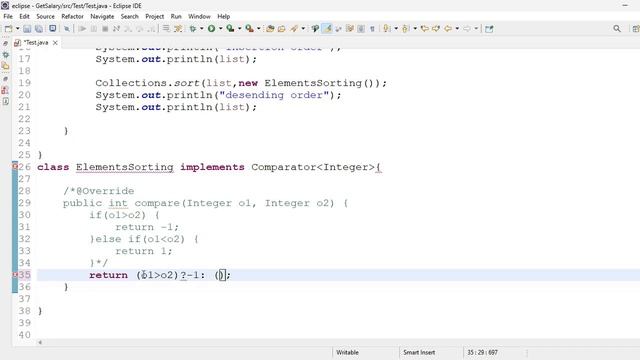Click the error marker on line 26
640x360 pixels.
[15, 167]
